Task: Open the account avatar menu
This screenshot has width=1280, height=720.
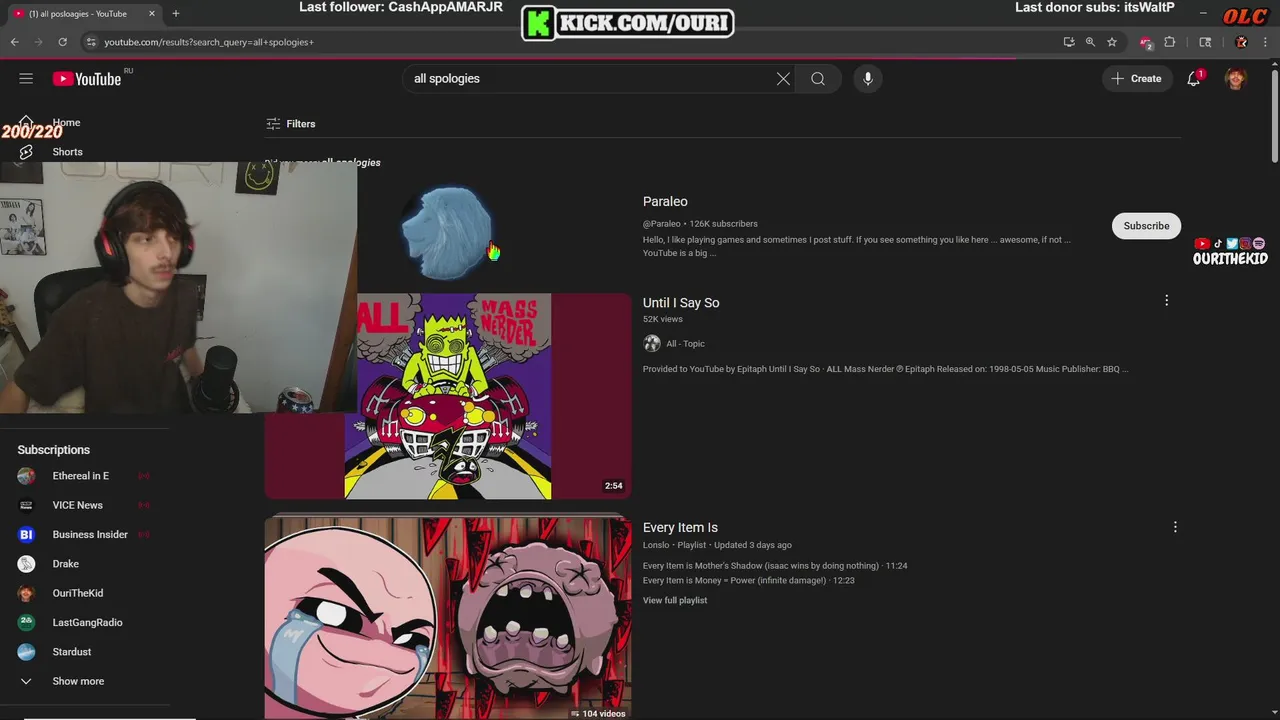Action: point(1236,79)
